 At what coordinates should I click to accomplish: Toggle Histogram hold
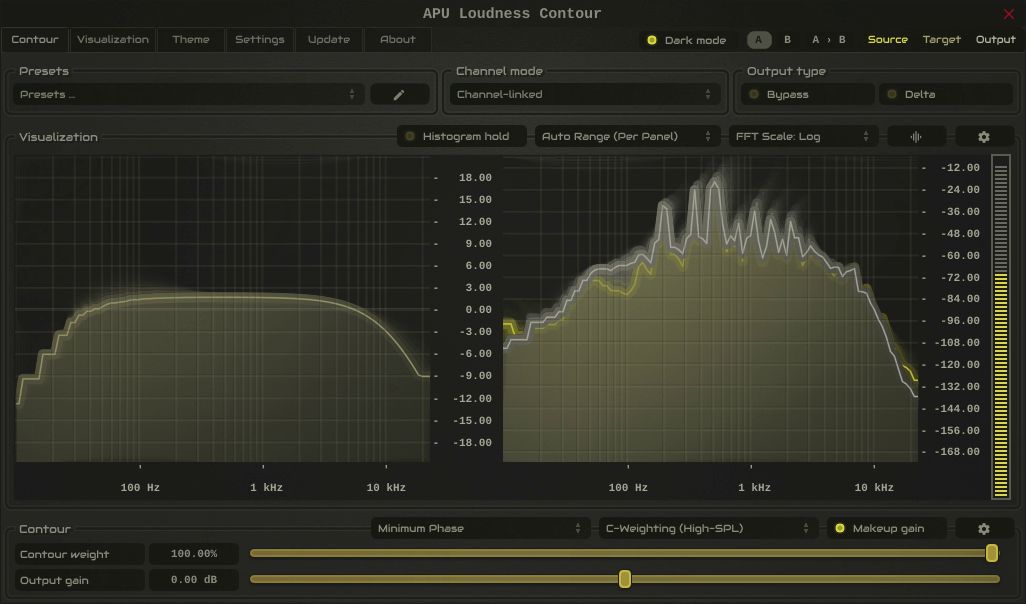pyautogui.click(x=461, y=136)
